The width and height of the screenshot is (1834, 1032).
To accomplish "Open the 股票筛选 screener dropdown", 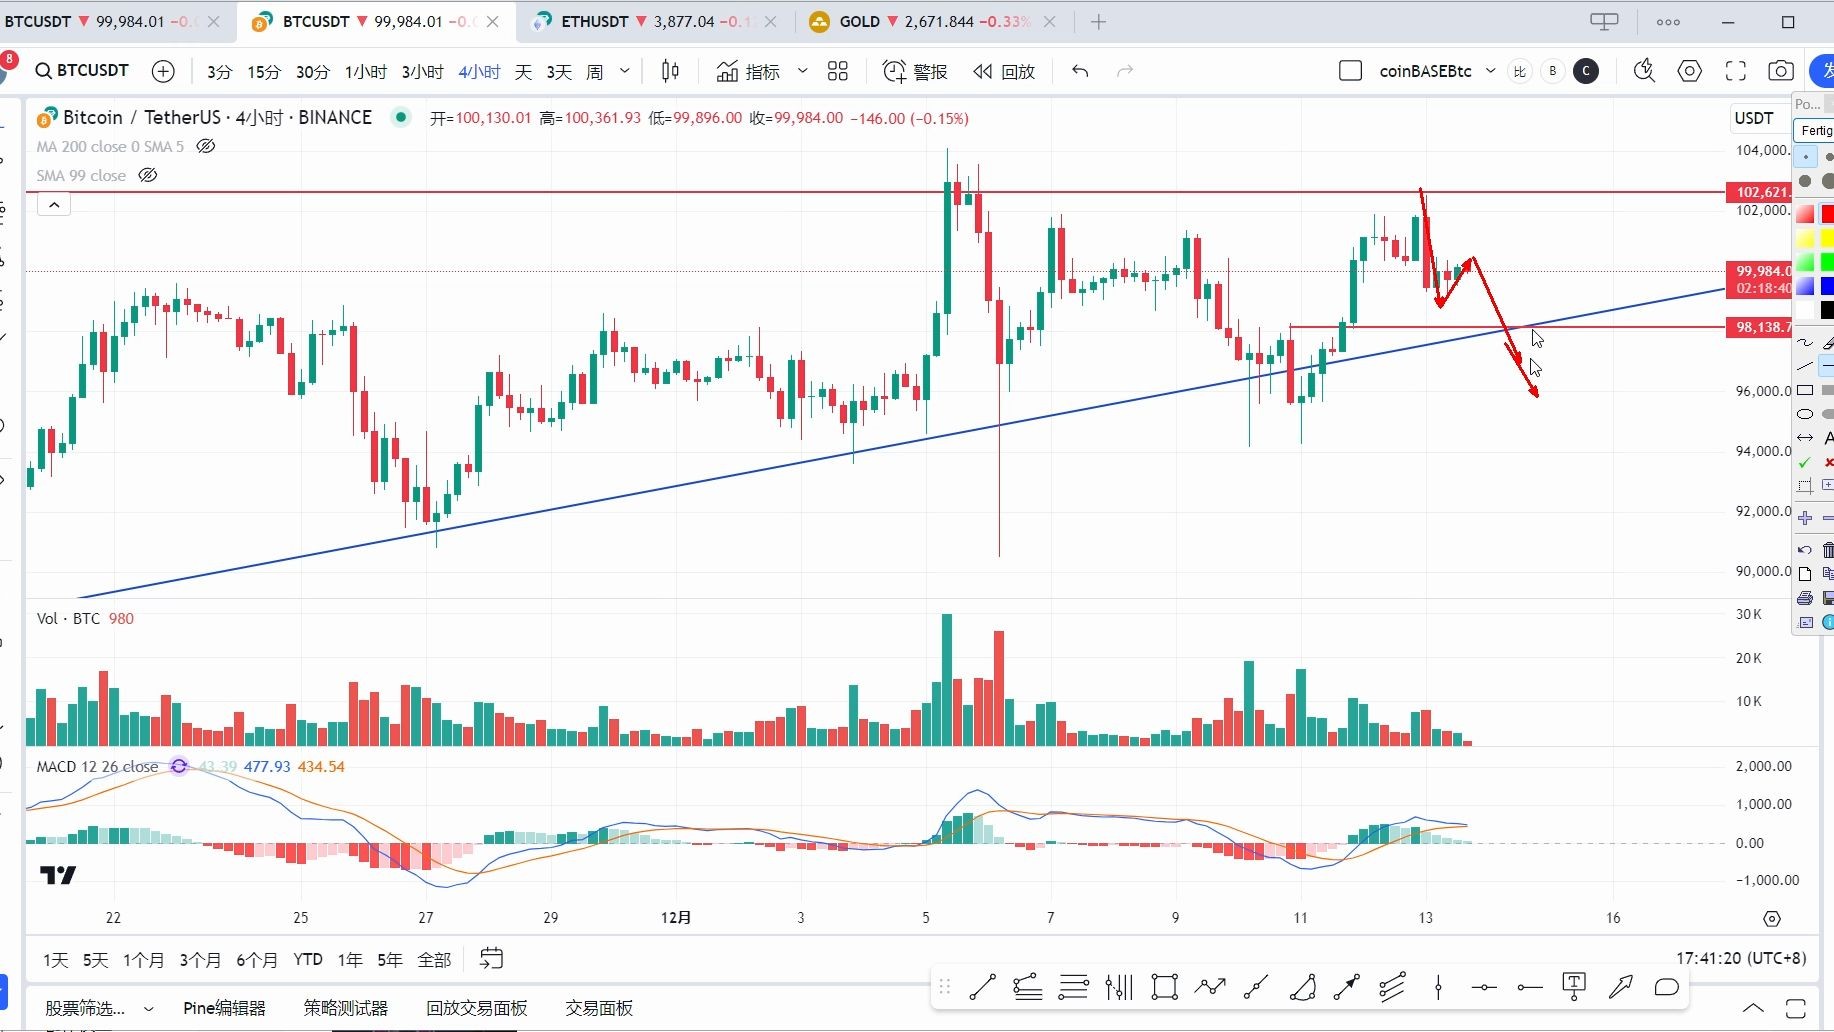I will [x=99, y=1008].
